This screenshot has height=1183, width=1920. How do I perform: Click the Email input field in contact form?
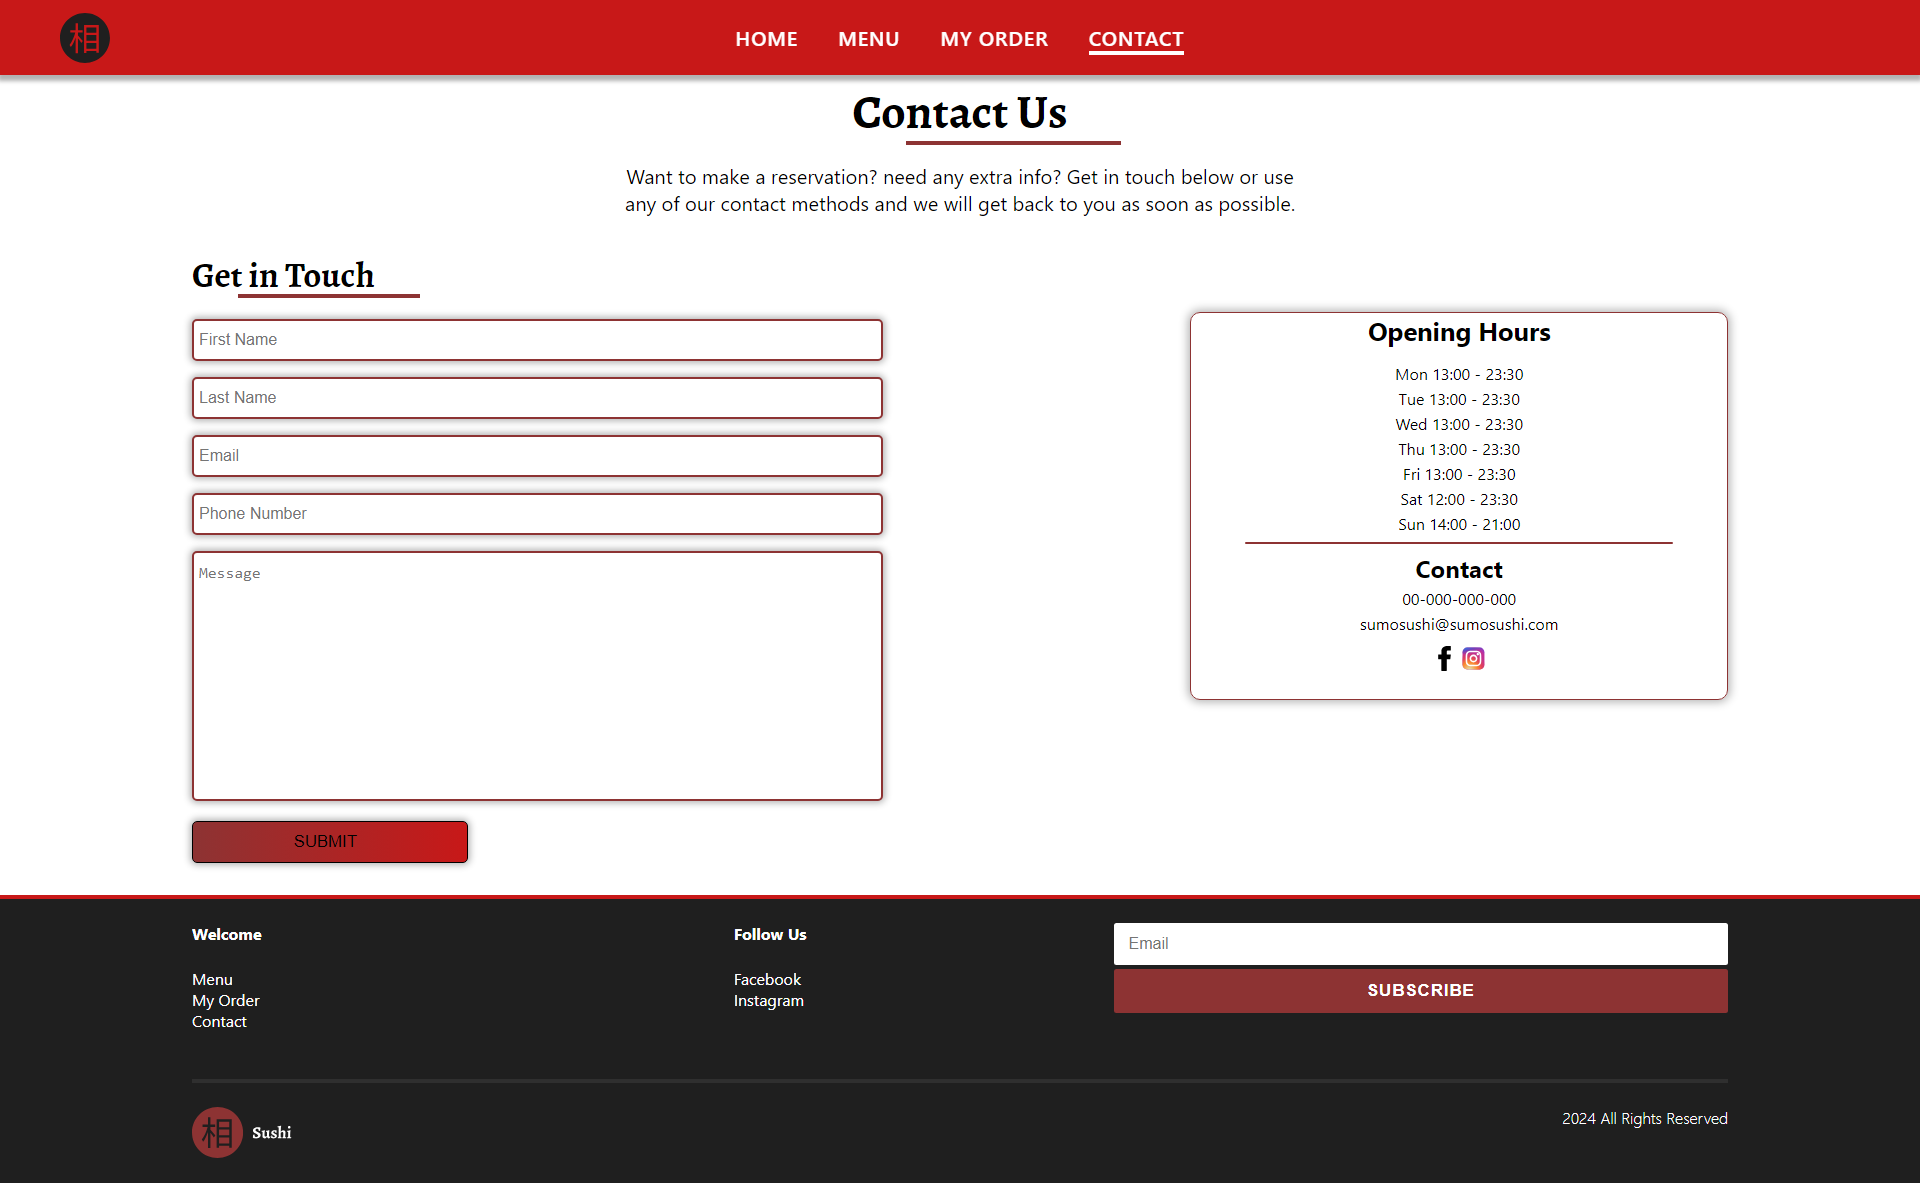click(x=536, y=455)
